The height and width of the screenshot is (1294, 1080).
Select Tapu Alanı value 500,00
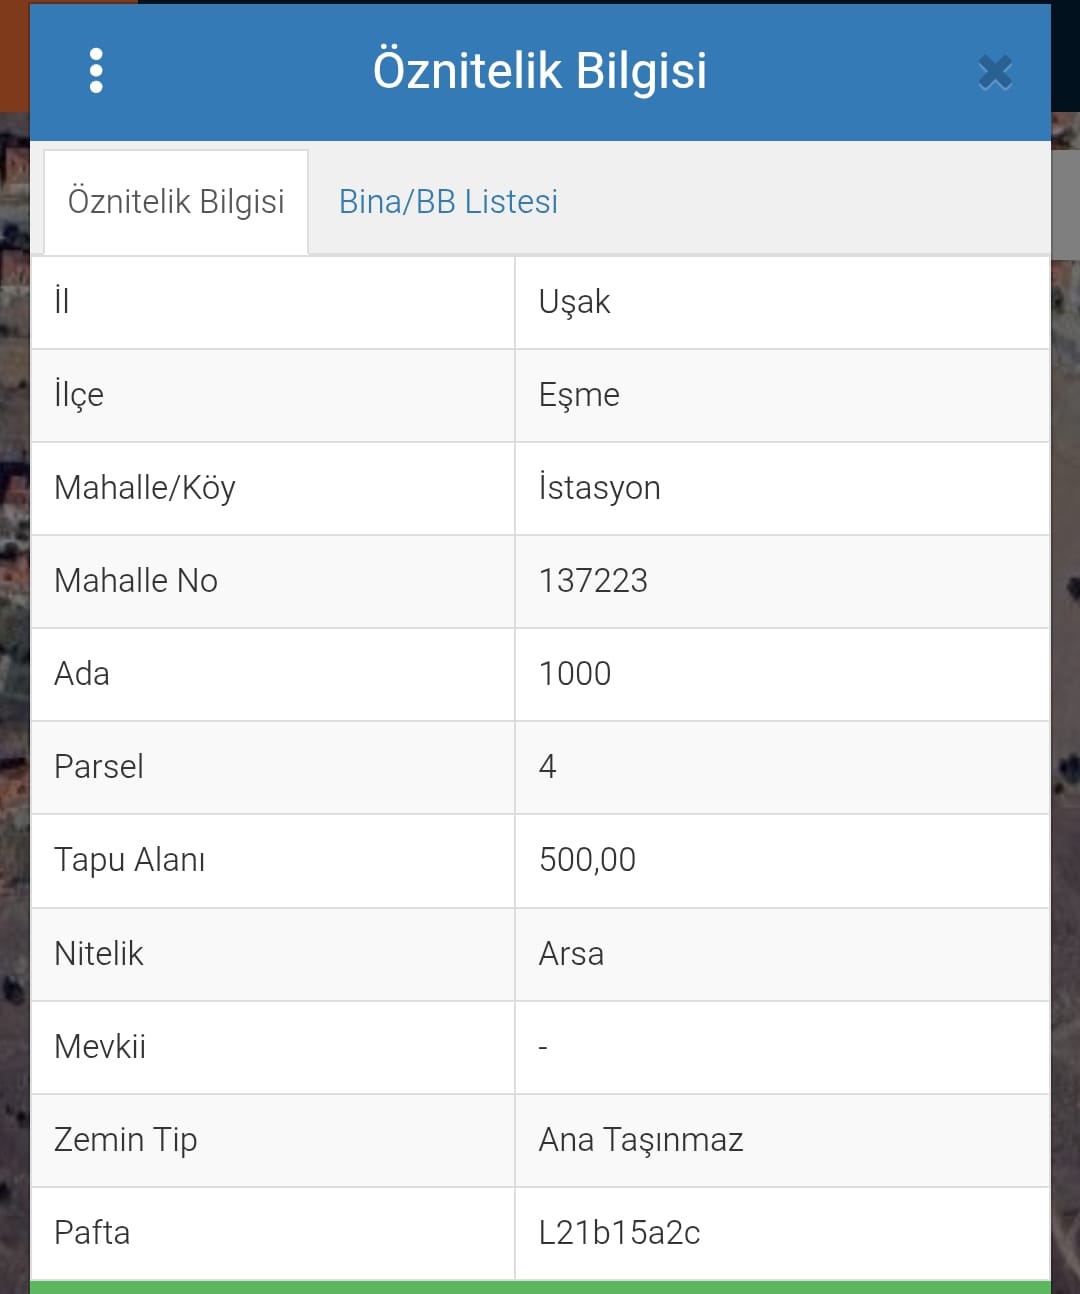(x=587, y=860)
